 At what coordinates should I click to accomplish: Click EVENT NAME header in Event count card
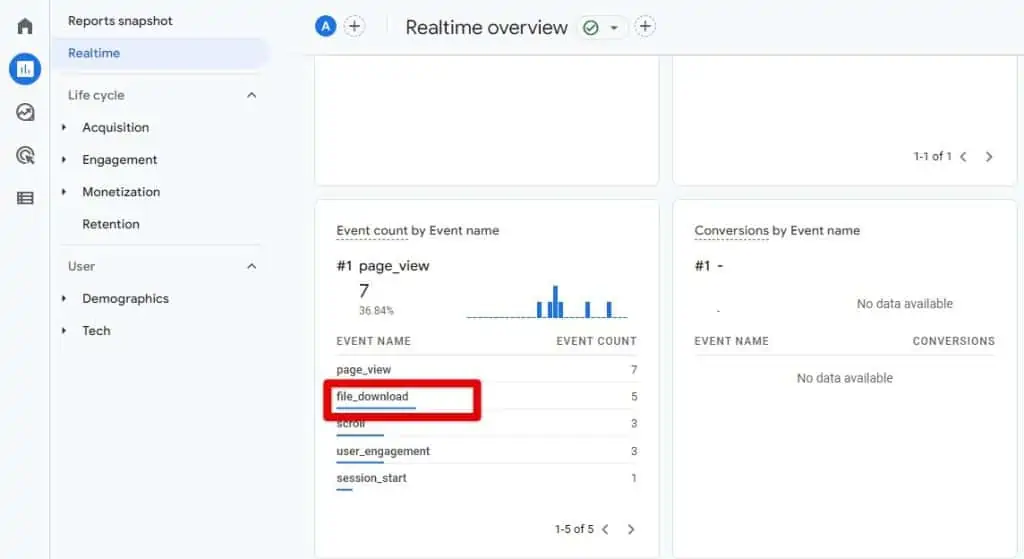(x=374, y=341)
